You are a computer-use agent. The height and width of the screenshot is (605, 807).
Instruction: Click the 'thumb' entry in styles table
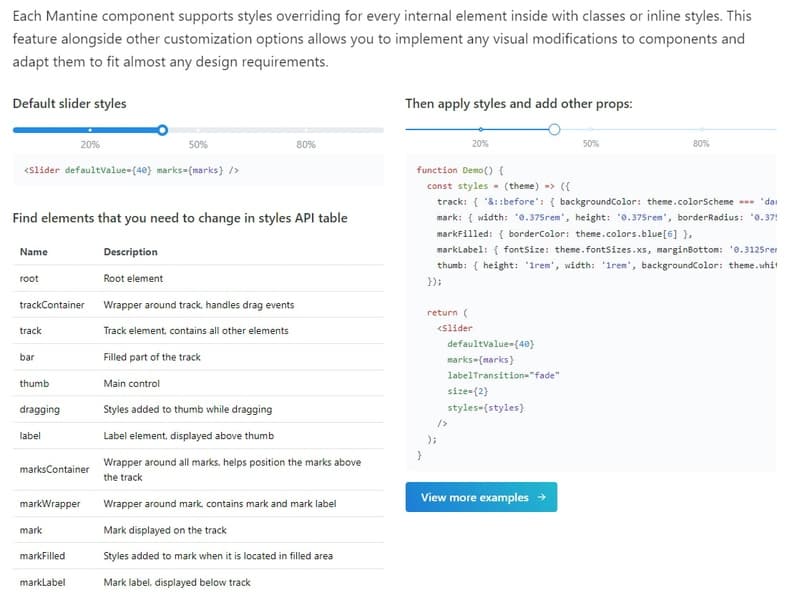coord(34,383)
